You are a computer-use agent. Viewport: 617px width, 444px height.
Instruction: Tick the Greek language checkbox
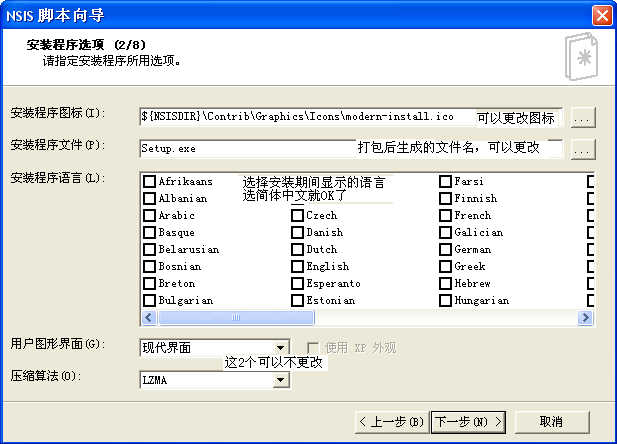click(445, 266)
